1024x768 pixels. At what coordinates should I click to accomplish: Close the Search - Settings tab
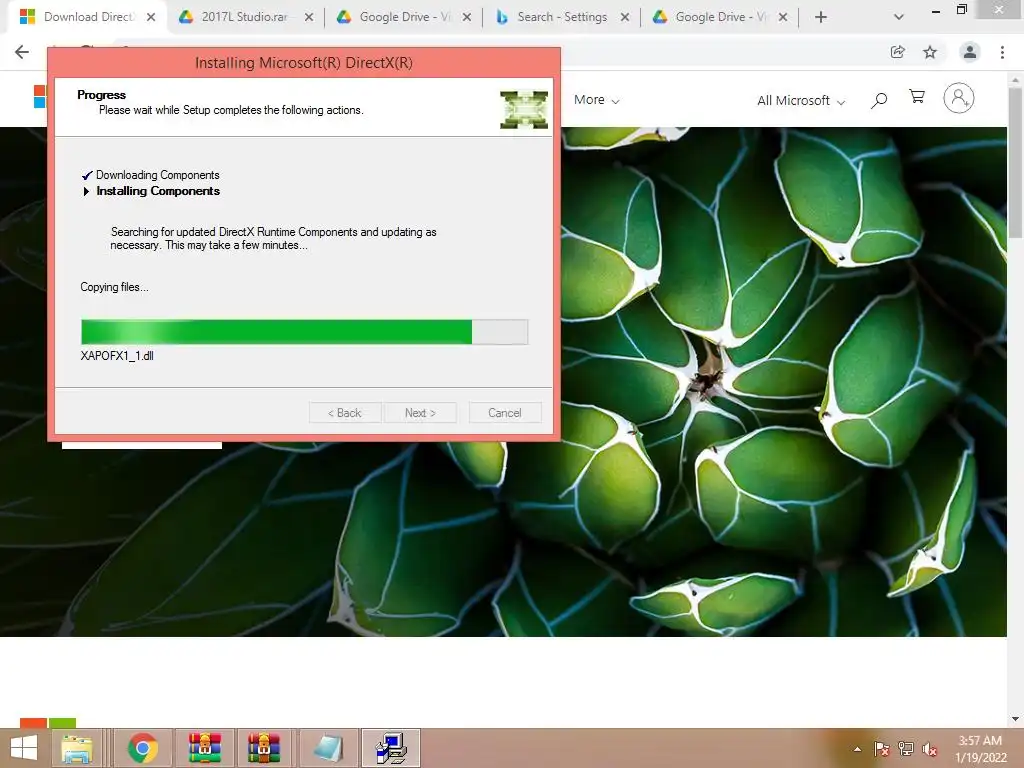(625, 17)
